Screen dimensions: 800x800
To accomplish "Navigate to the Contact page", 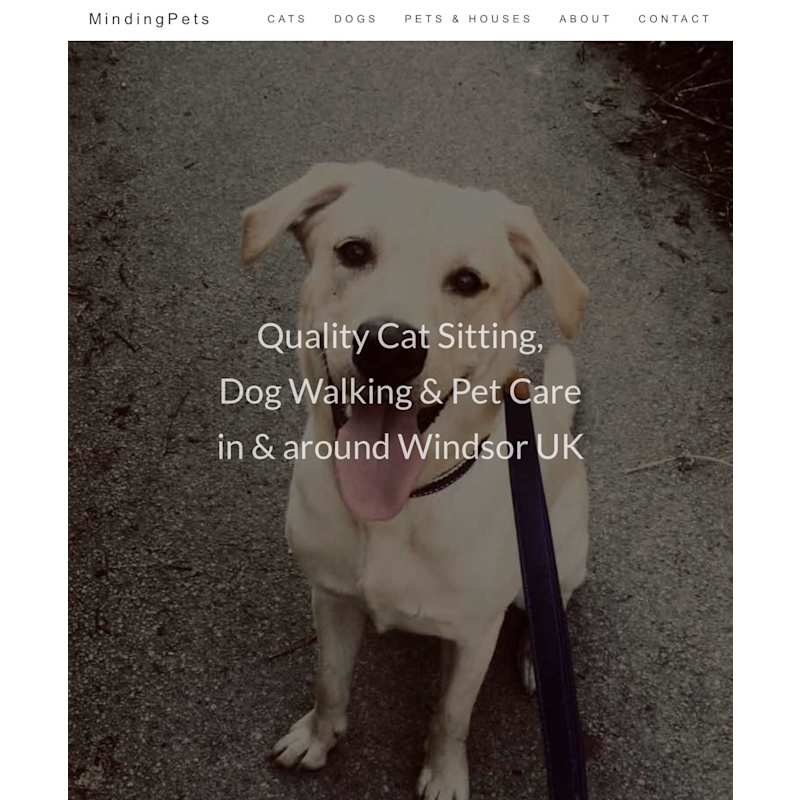I will click(x=674, y=19).
